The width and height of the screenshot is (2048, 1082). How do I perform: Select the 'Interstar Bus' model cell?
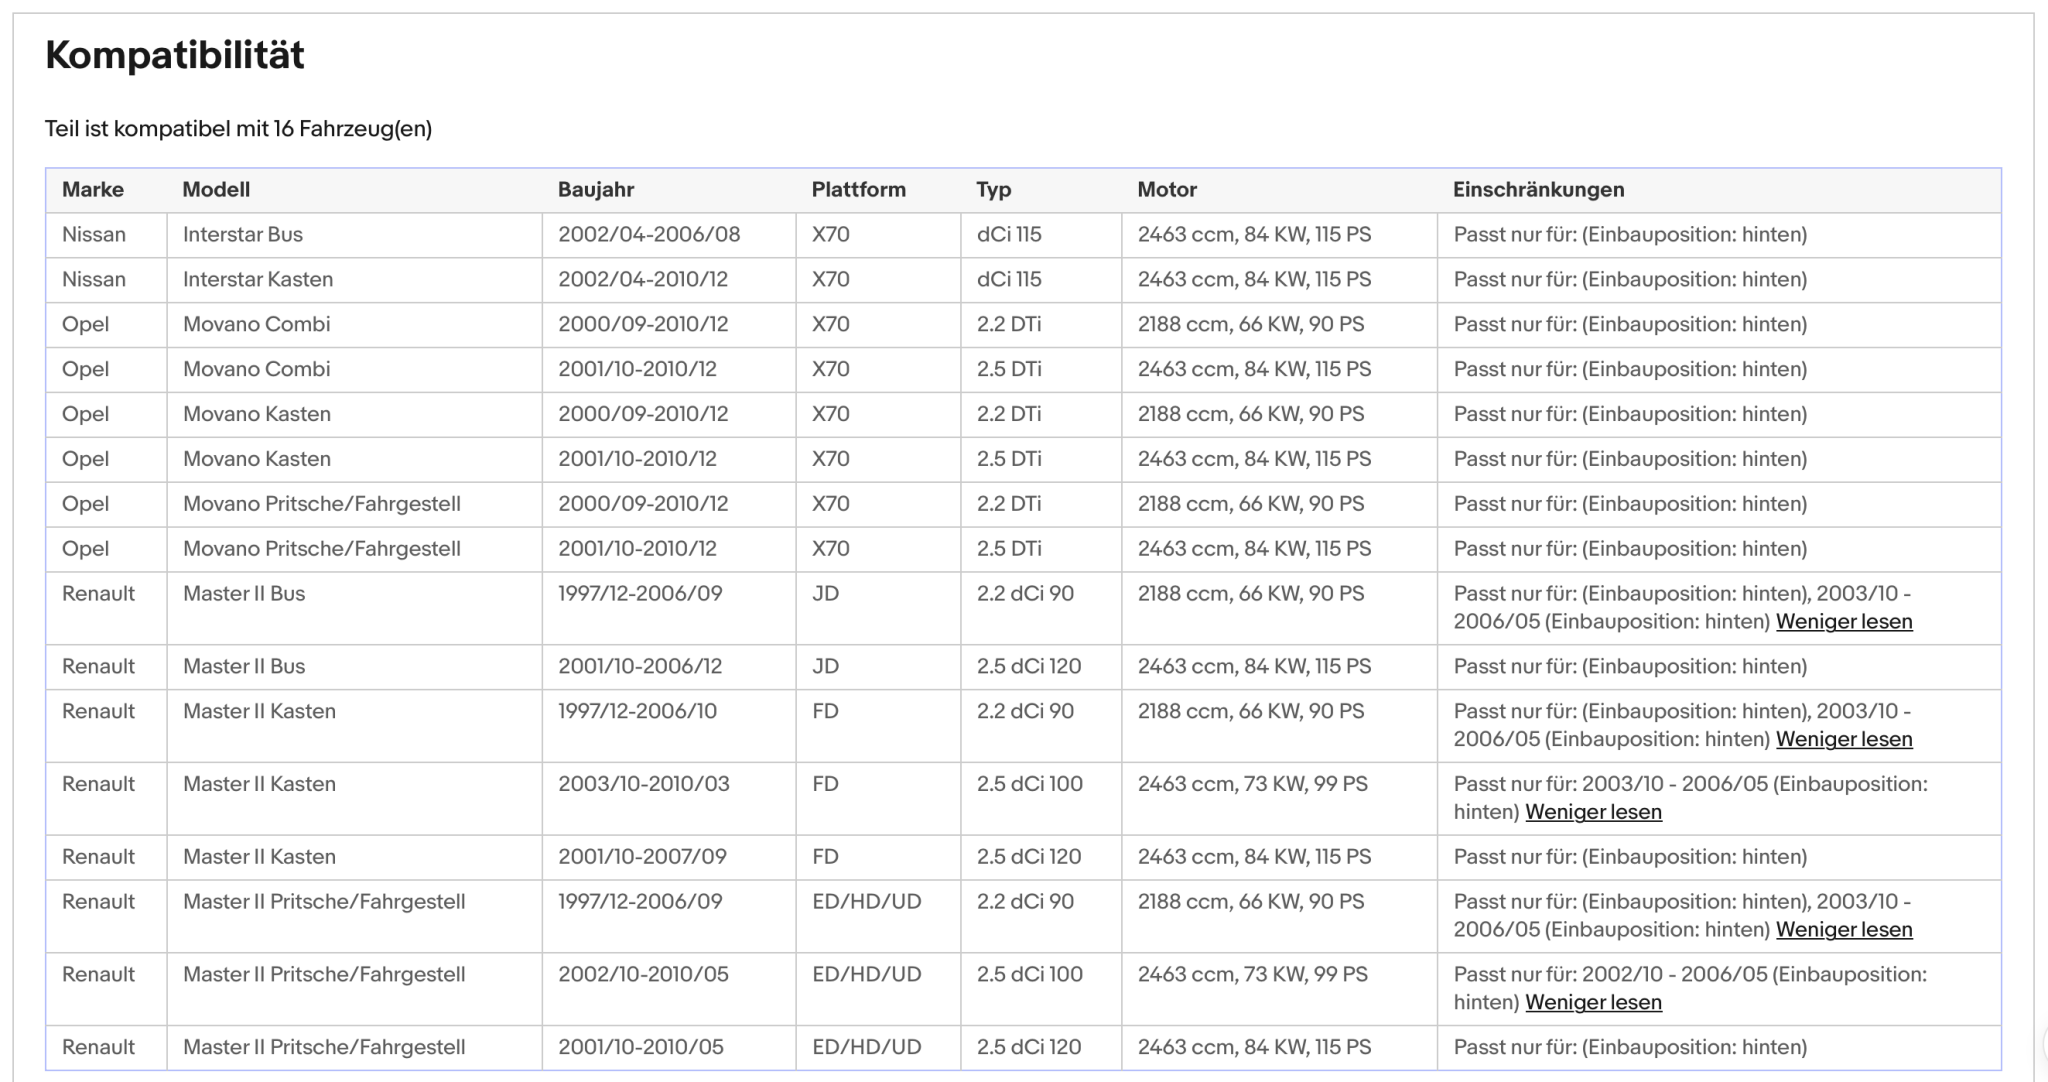pyautogui.click(x=243, y=235)
